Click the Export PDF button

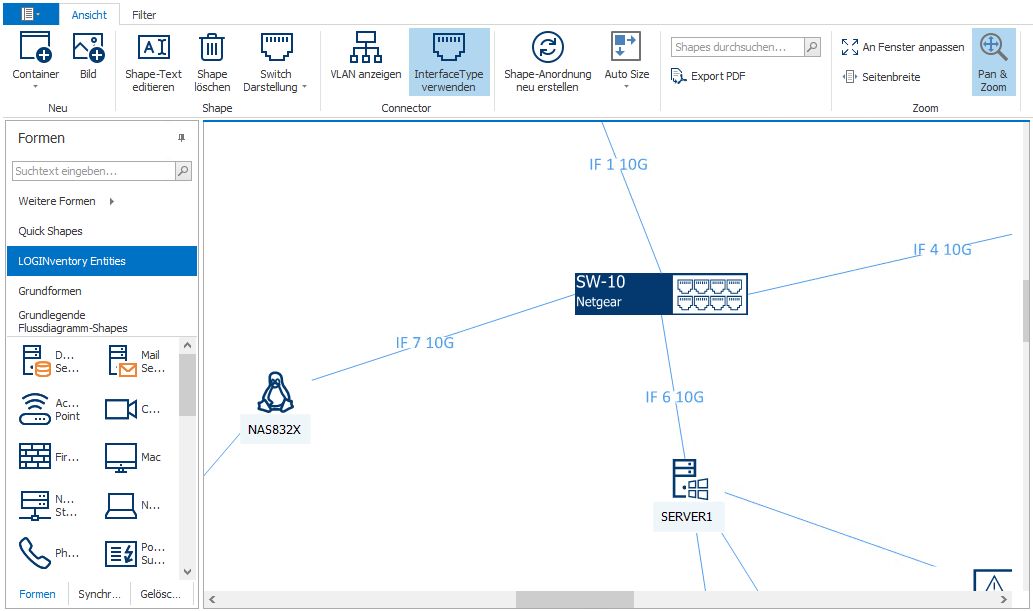pos(708,76)
